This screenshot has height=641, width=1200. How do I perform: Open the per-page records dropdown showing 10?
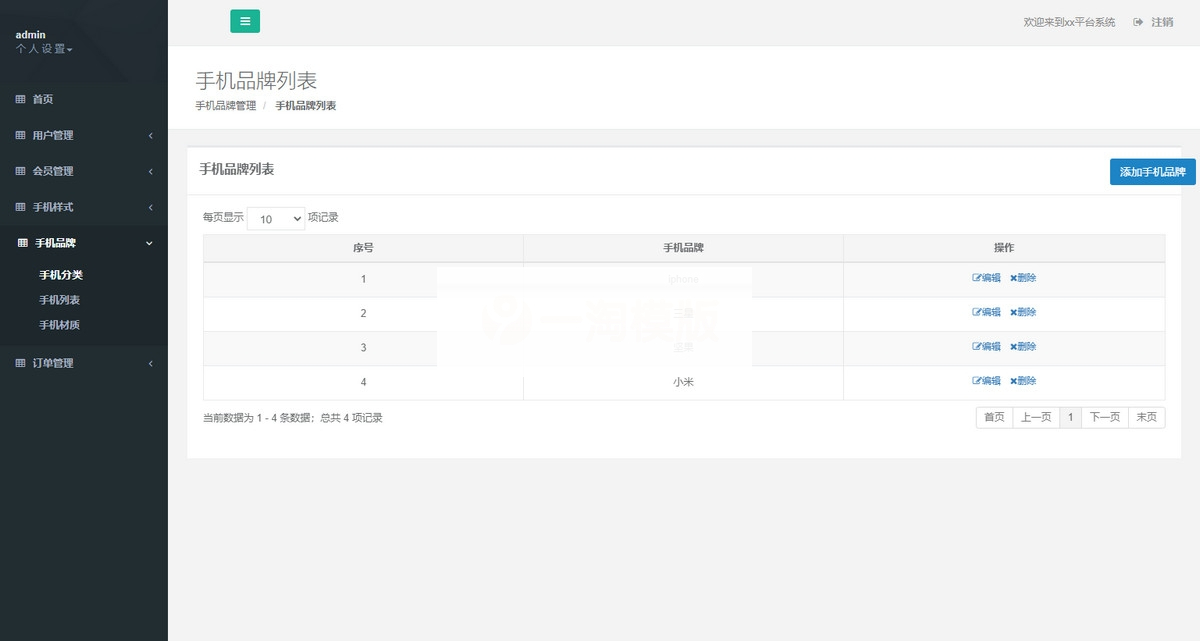tap(276, 218)
